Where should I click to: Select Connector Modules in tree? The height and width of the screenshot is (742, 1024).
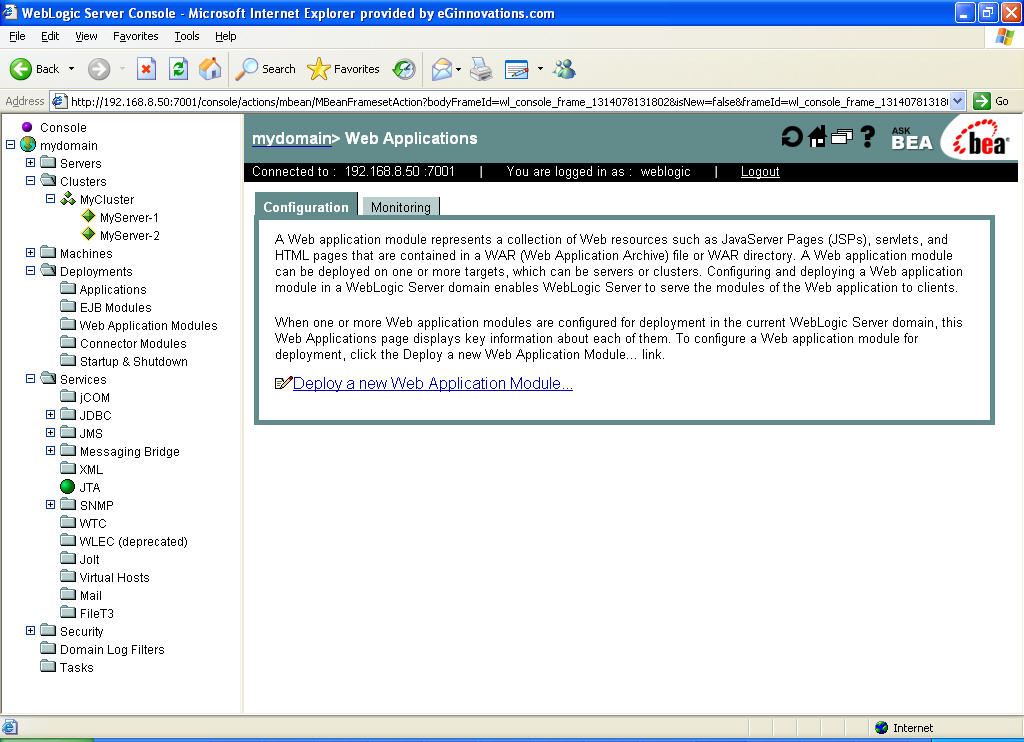point(133,343)
